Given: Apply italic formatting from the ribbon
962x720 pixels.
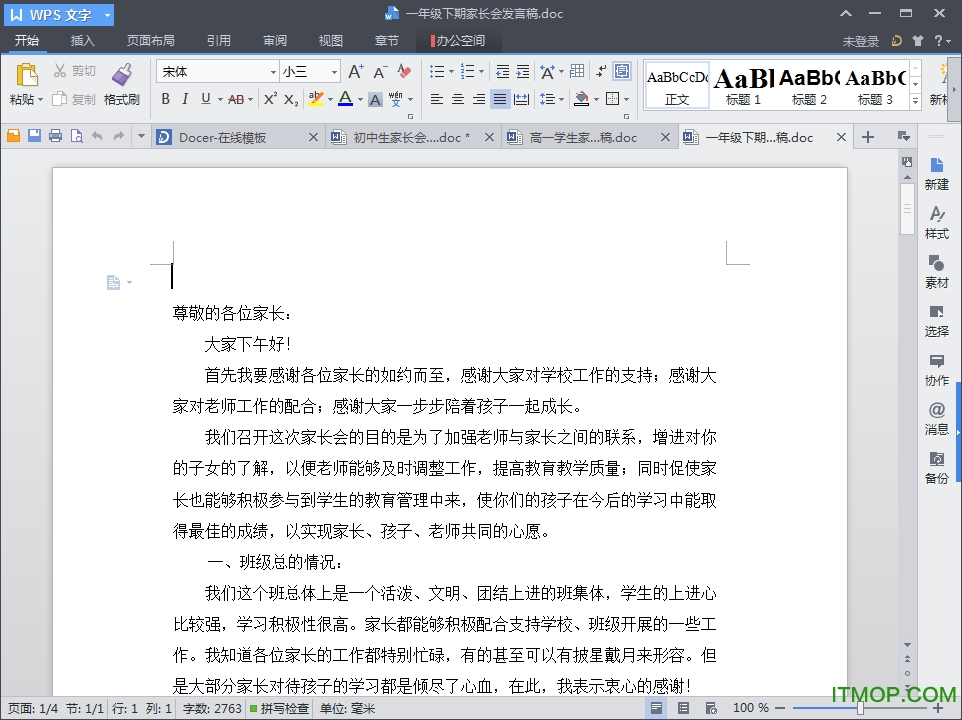Looking at the screenshot, I should (185, 100).
